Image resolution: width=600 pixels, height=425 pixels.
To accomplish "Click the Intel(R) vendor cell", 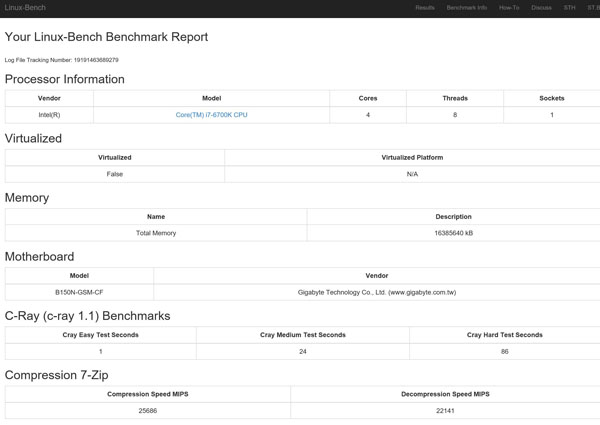I will click(x=49, y=115).
